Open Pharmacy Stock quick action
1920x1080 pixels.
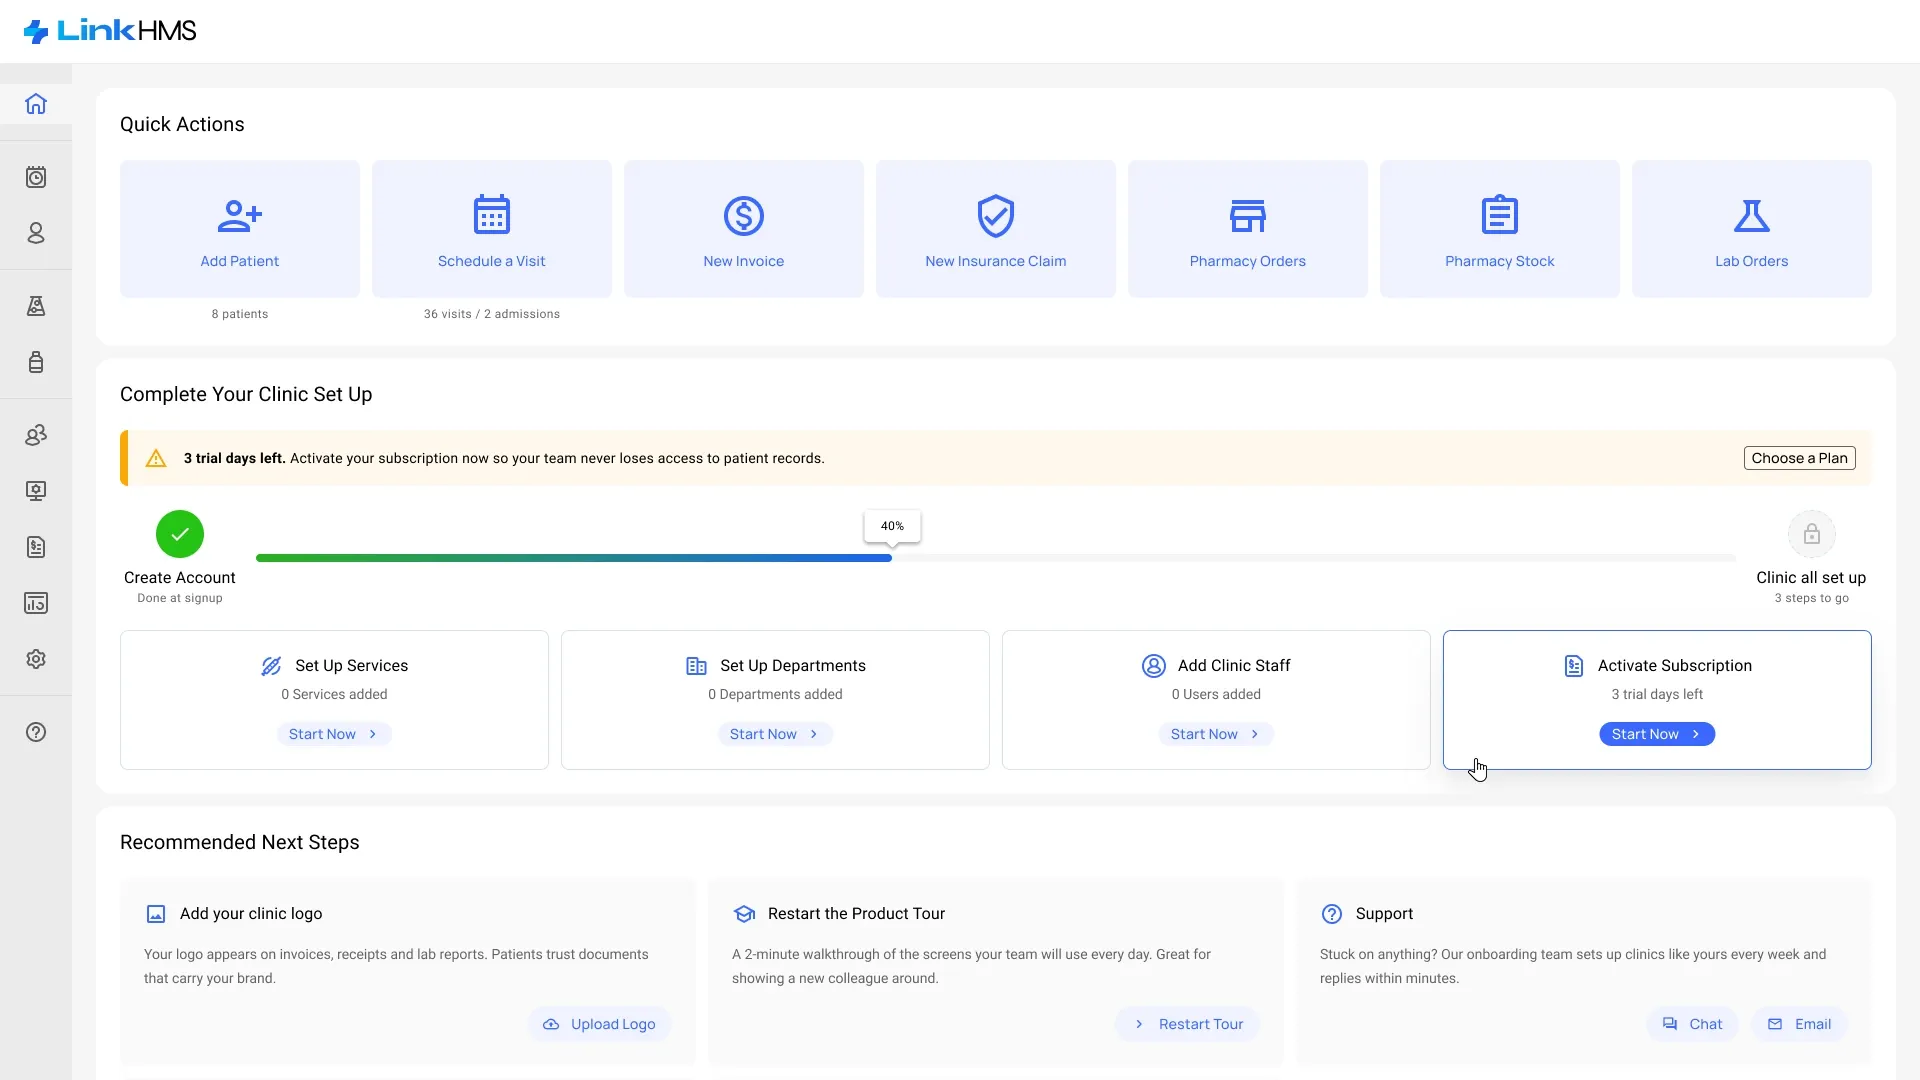tap(1500, 229)
